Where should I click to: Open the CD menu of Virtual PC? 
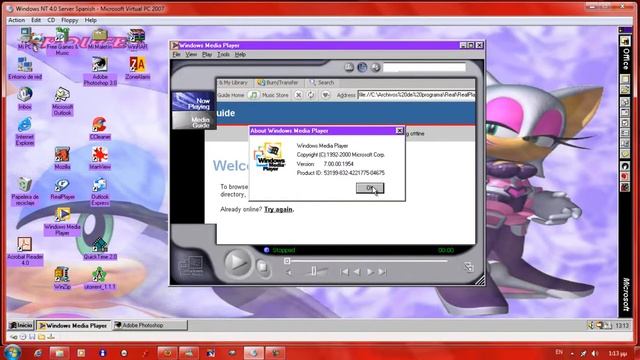(x=51, y=20)
